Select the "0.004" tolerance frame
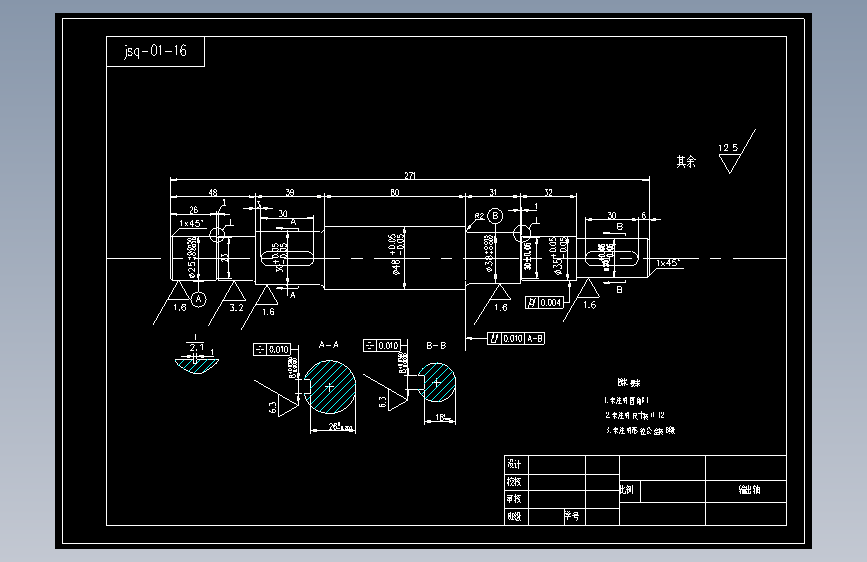This screenshot has width=867, height=562. (x=544, y=303)
